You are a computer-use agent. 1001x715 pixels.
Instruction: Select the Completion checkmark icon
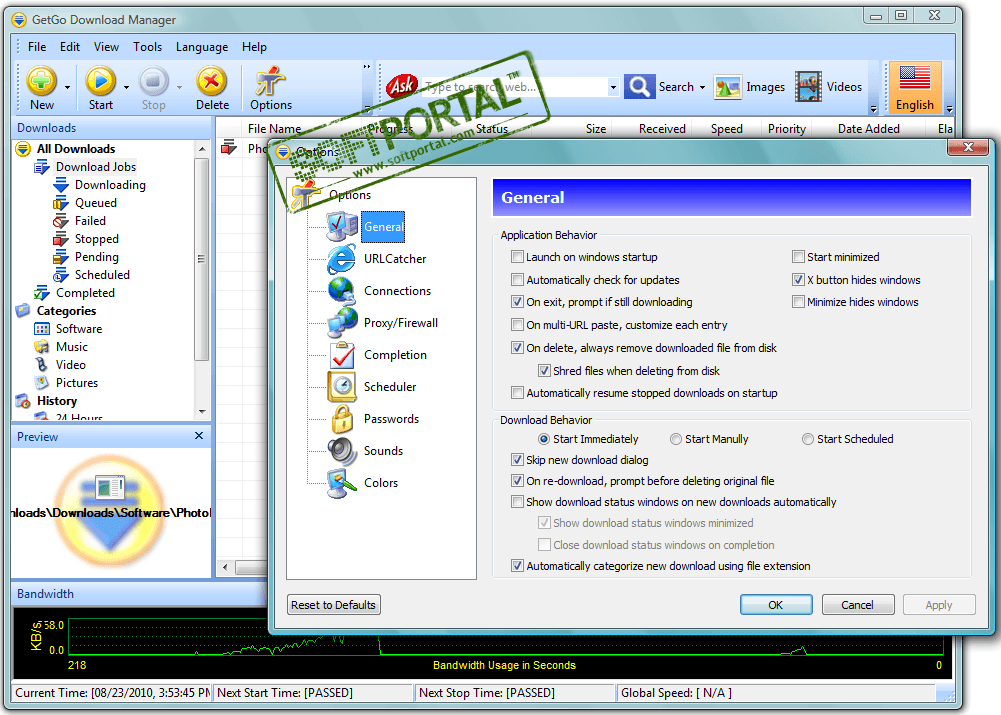[342, 355]
